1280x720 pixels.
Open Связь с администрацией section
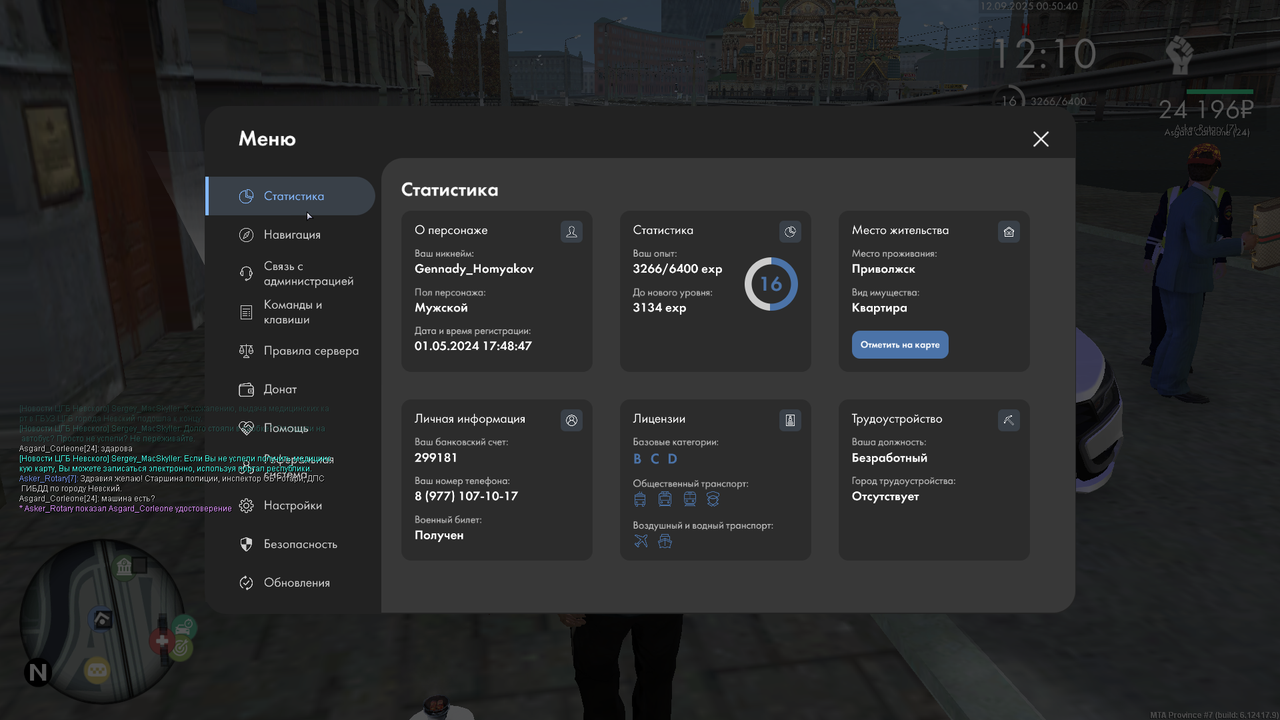pos(291,274)
